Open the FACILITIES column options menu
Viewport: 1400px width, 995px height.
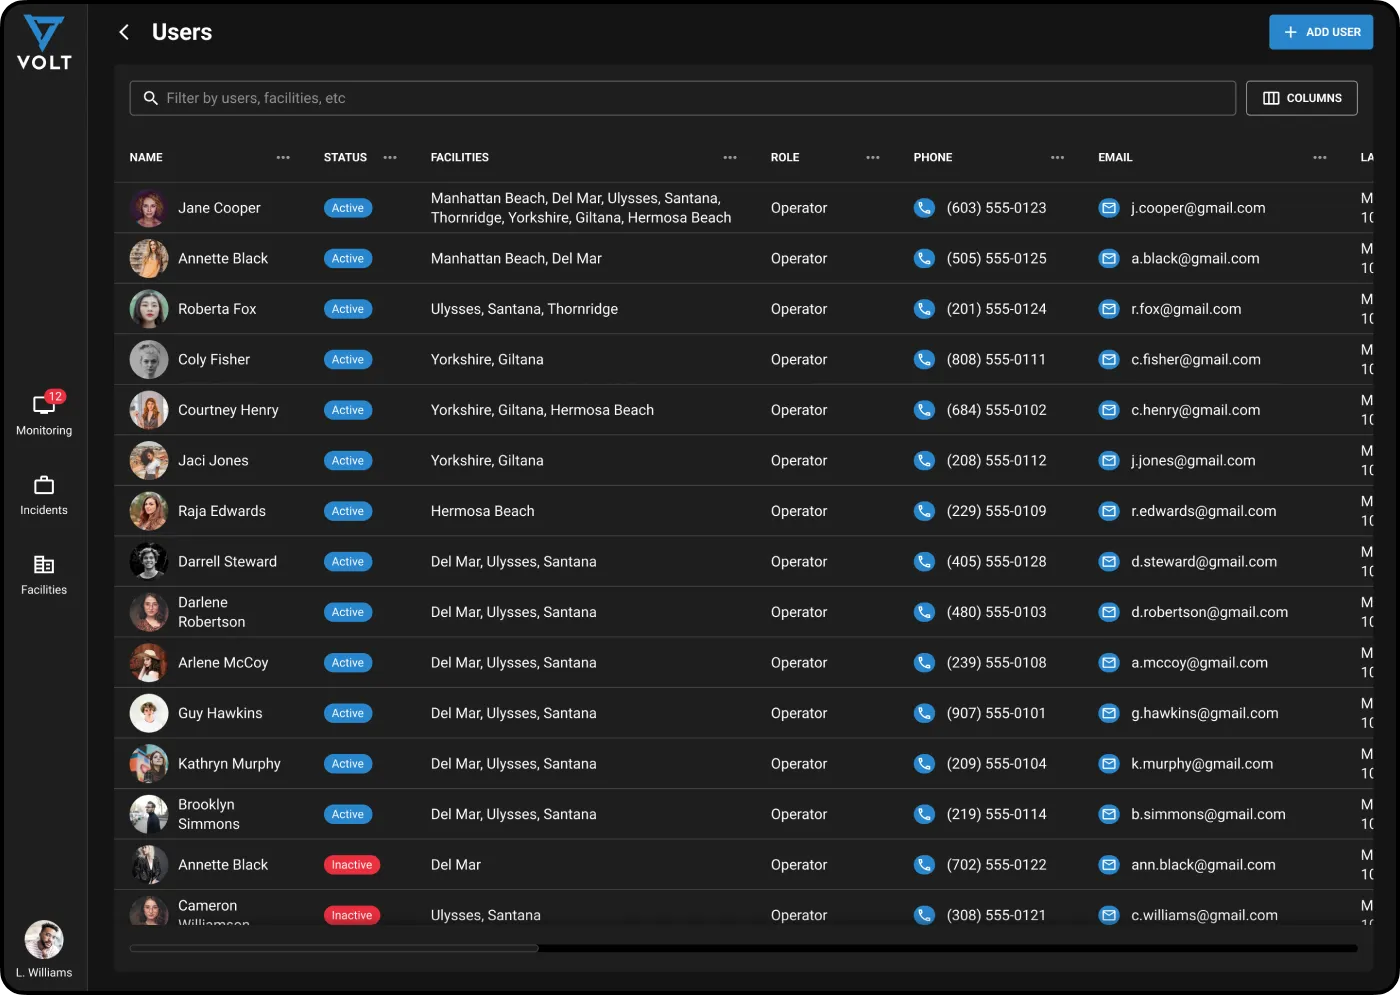click(x=730, y=157)
